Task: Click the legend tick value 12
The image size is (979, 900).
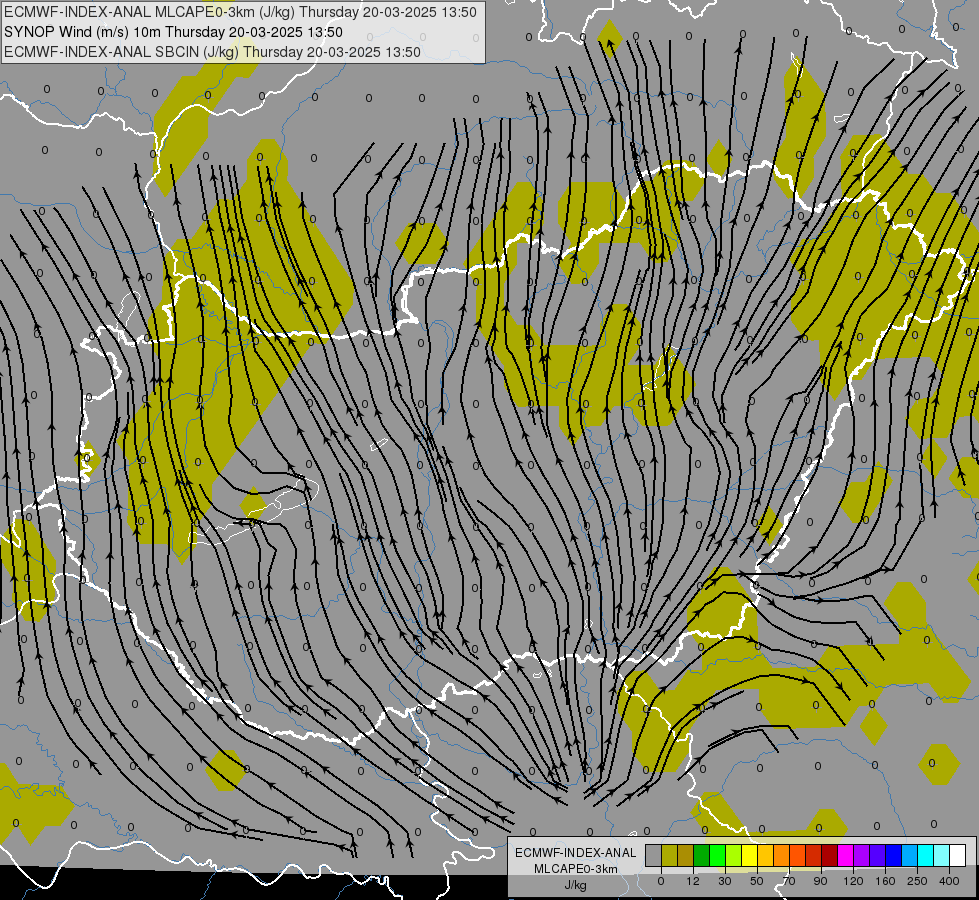Action: tap(693, 881)
